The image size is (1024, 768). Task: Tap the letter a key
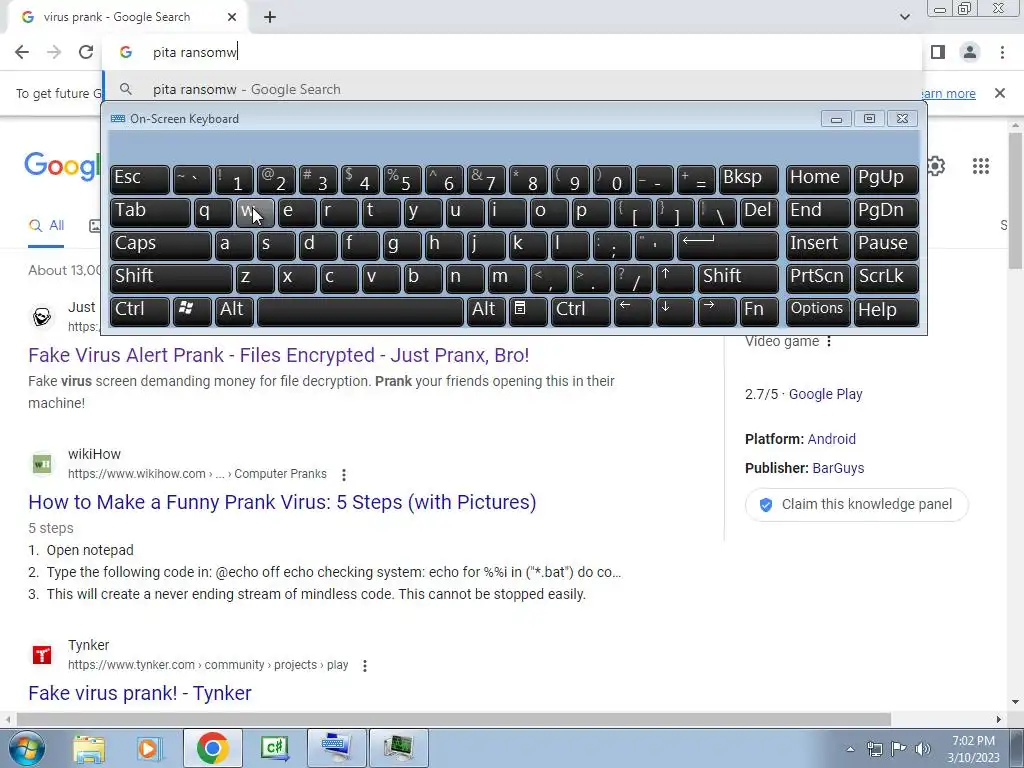(x=234, y=245)
